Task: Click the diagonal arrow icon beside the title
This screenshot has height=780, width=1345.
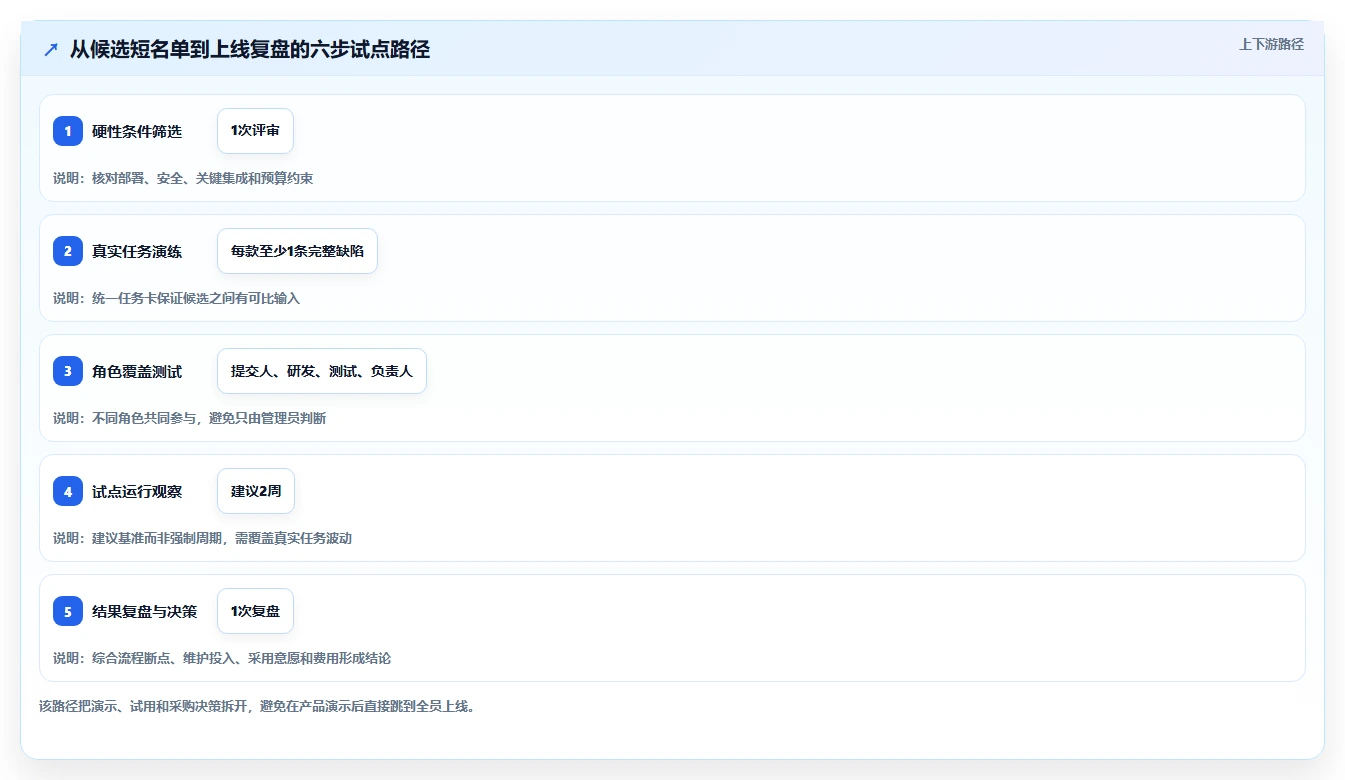Action: [x=51, y=50]
